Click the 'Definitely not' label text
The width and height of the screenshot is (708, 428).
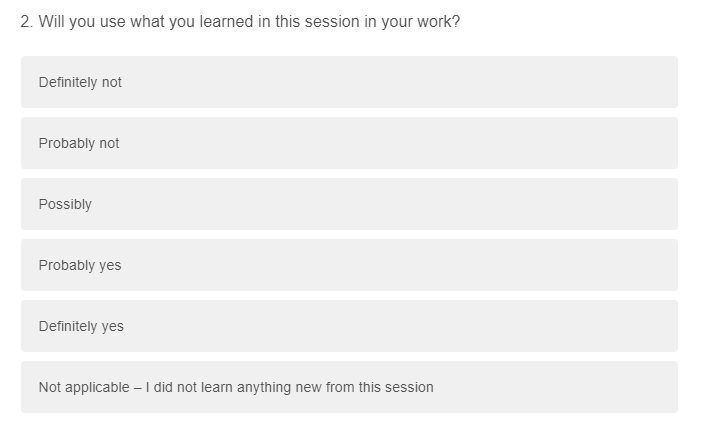80,82
